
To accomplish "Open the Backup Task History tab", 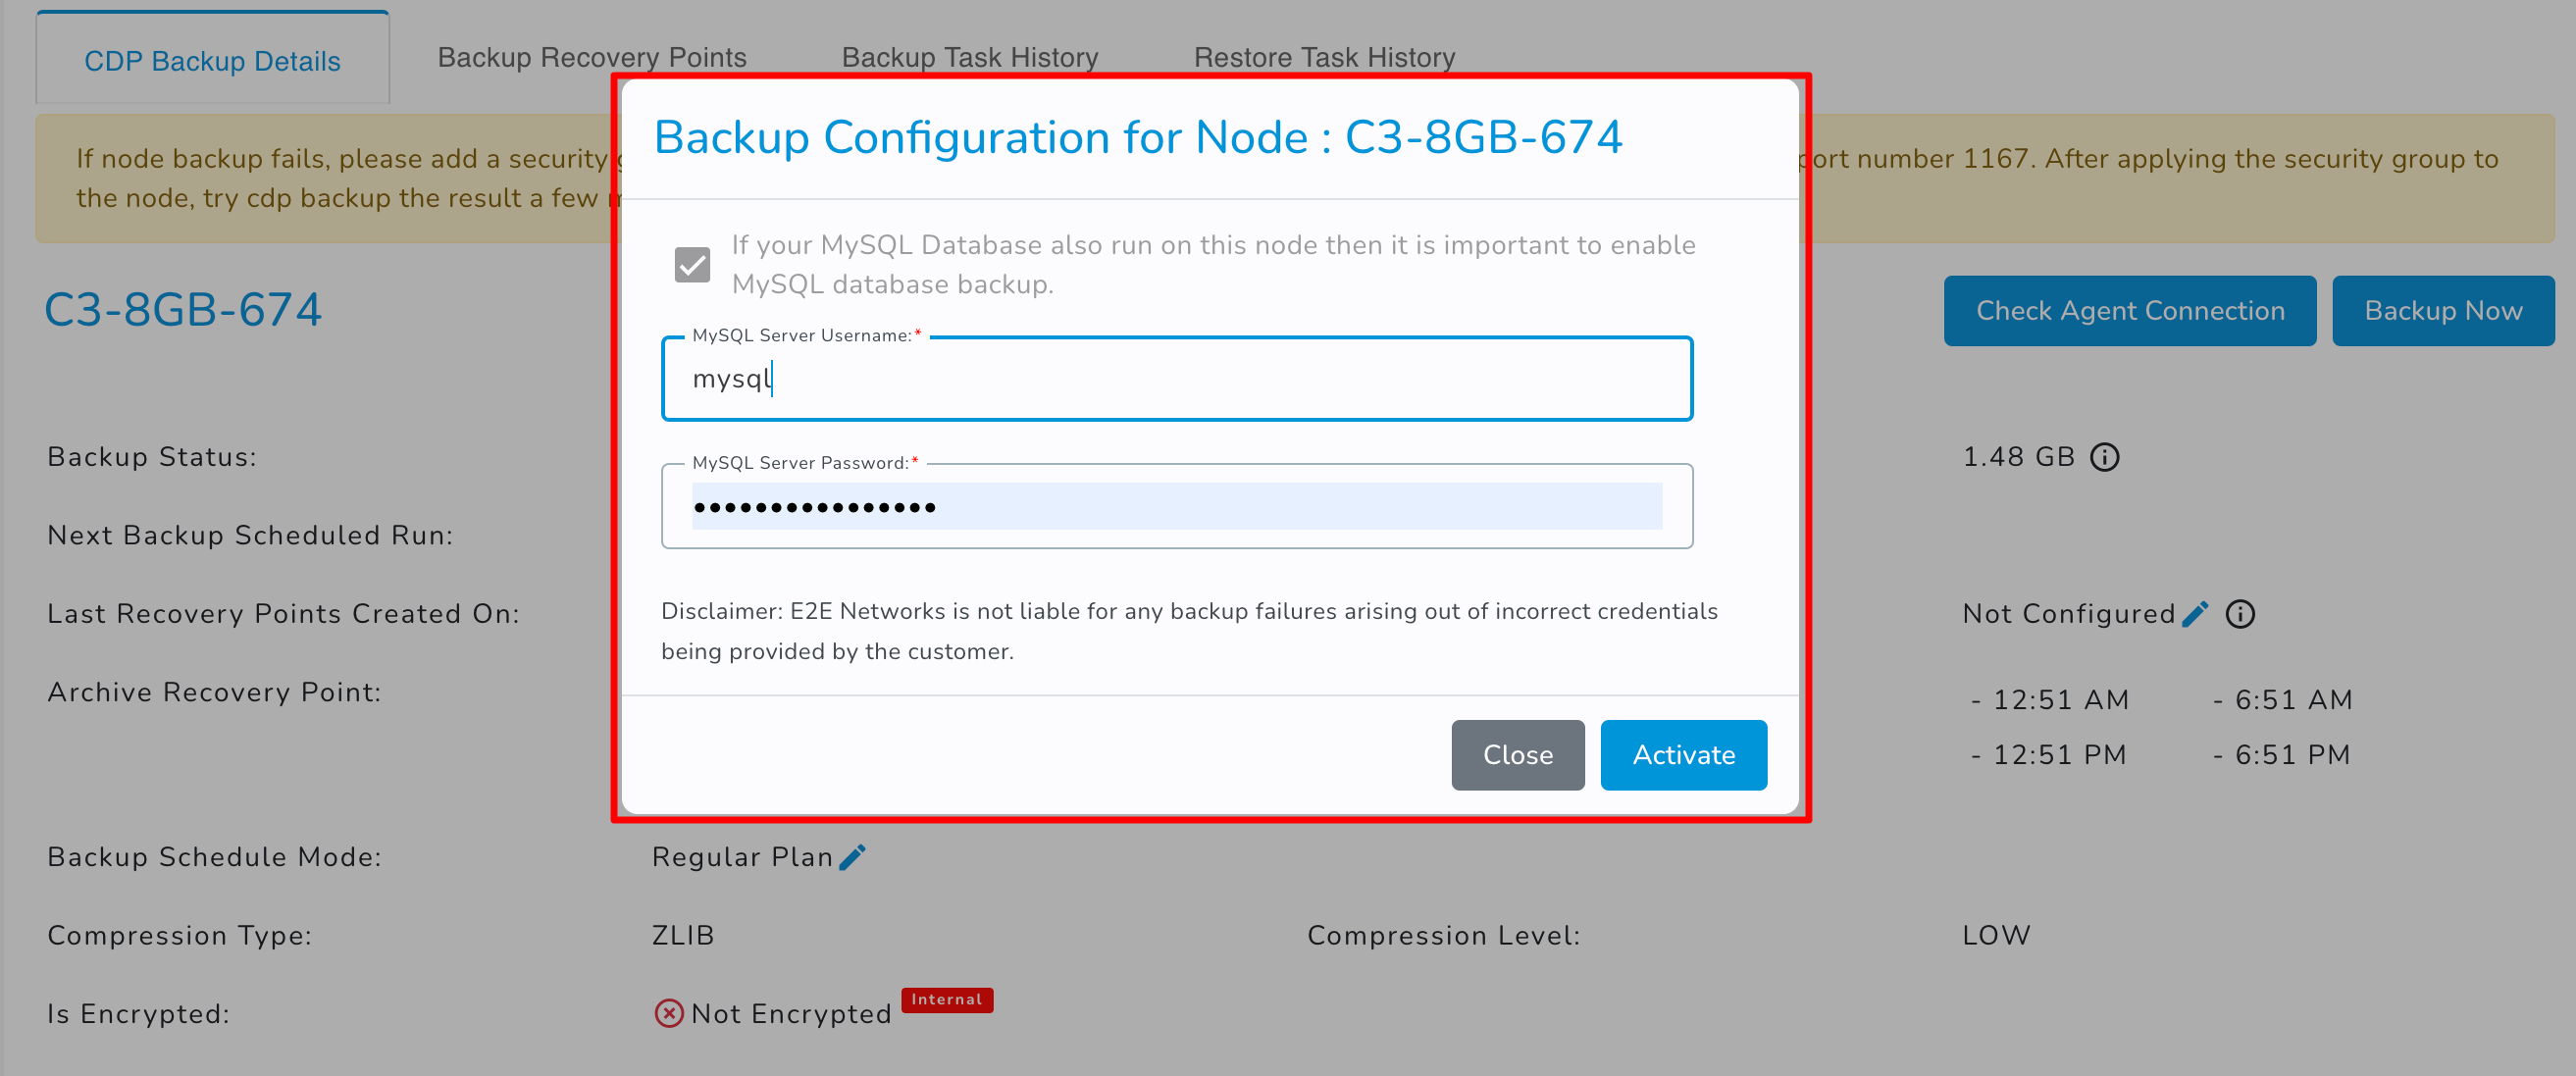I will (x=970, y=57).
